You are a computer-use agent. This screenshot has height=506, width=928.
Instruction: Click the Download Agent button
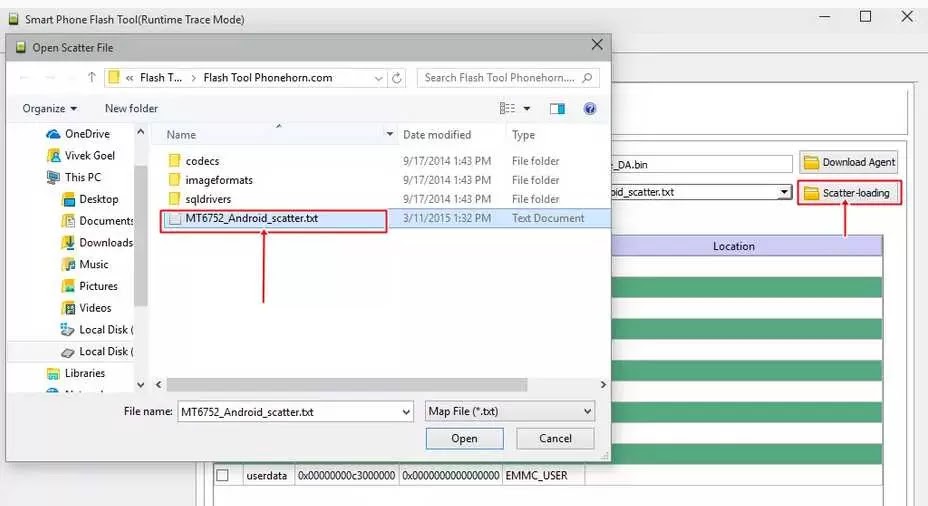tap(849, 162)
